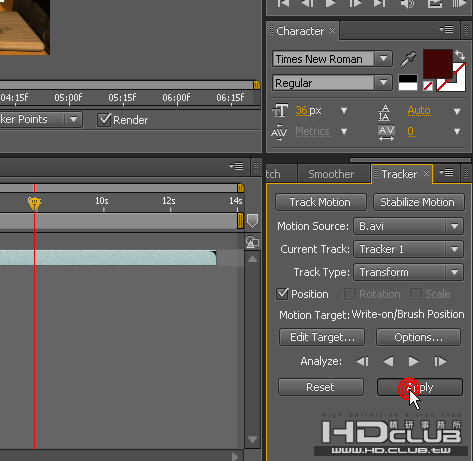Click the dark red fill color swatch
Screen dimensions: 473x461
[x=437, y=64]
